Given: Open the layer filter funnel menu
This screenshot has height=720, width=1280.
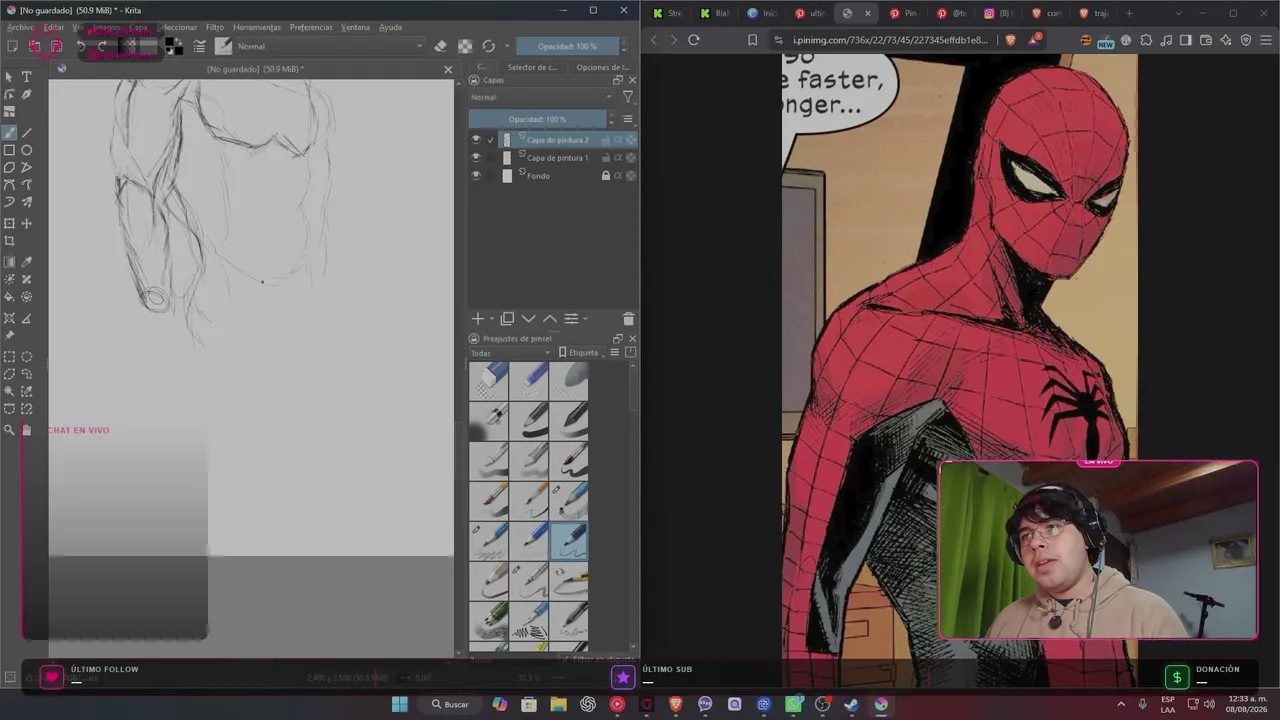Looking at the screenshot, I should pyautogui.click(x=628, y=97).
